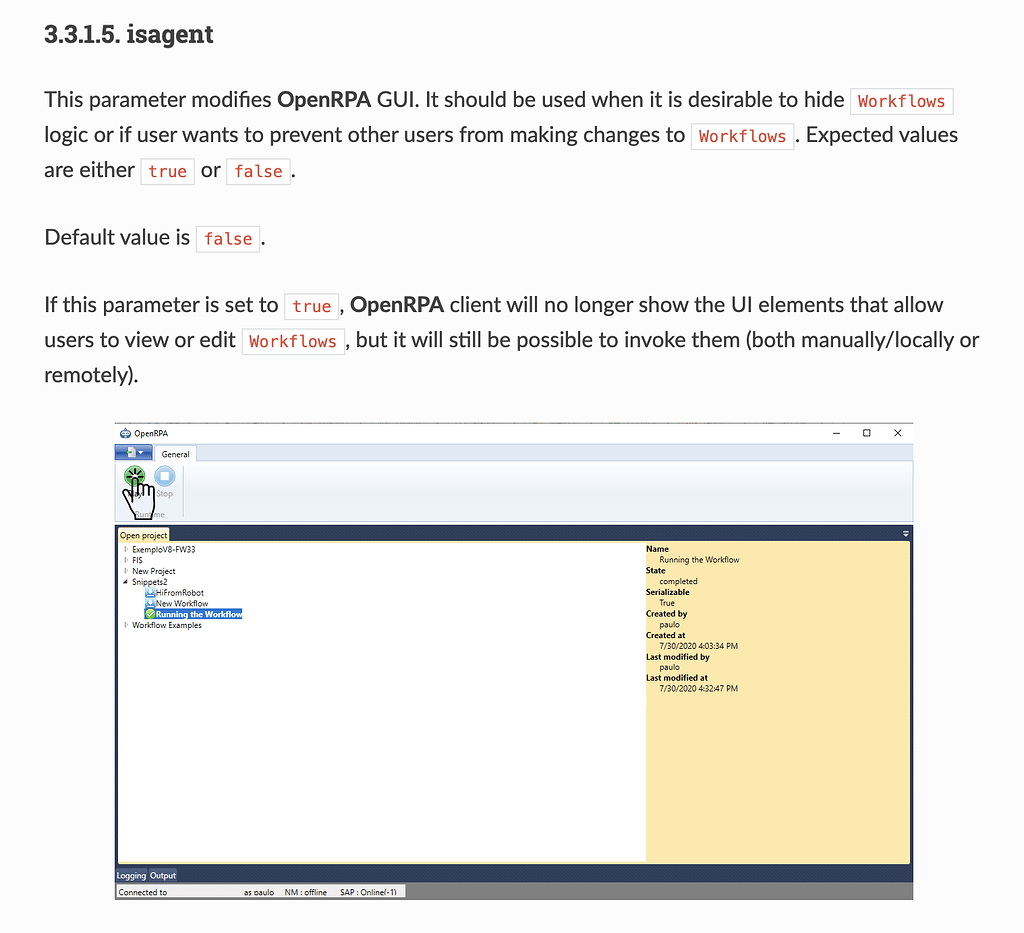Click the Stop button in the ribbon
Image resolution: width=1024 pixels, height=933 pixels.
click(x=165, y=481)
